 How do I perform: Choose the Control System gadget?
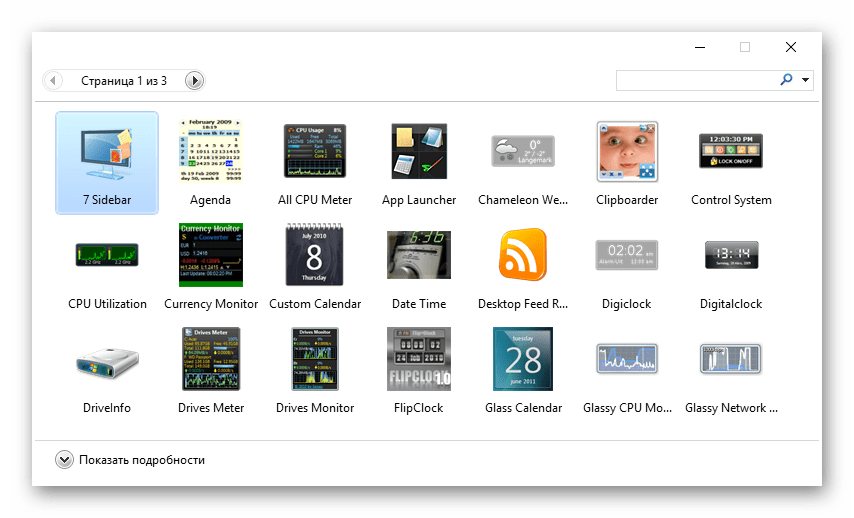tap(731, 152)
